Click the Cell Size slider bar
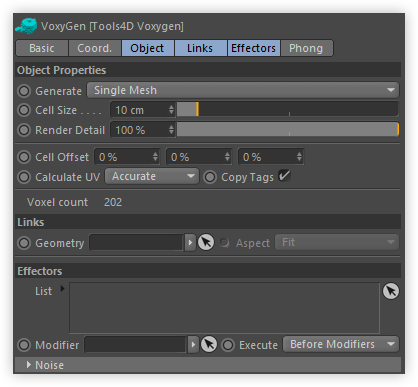This screenshot has width=418, height=387. click(x=288, y=109)
